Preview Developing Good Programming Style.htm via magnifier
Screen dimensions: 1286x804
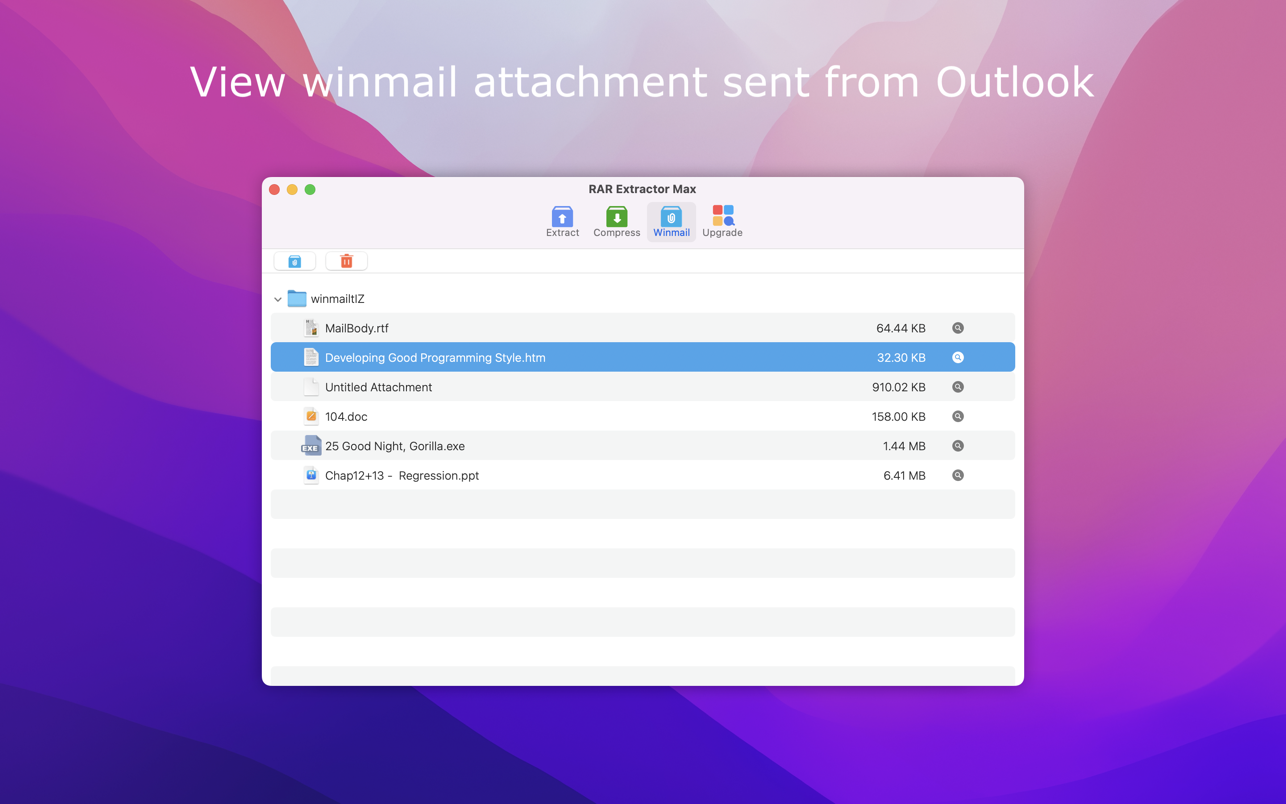pos(957,358)
